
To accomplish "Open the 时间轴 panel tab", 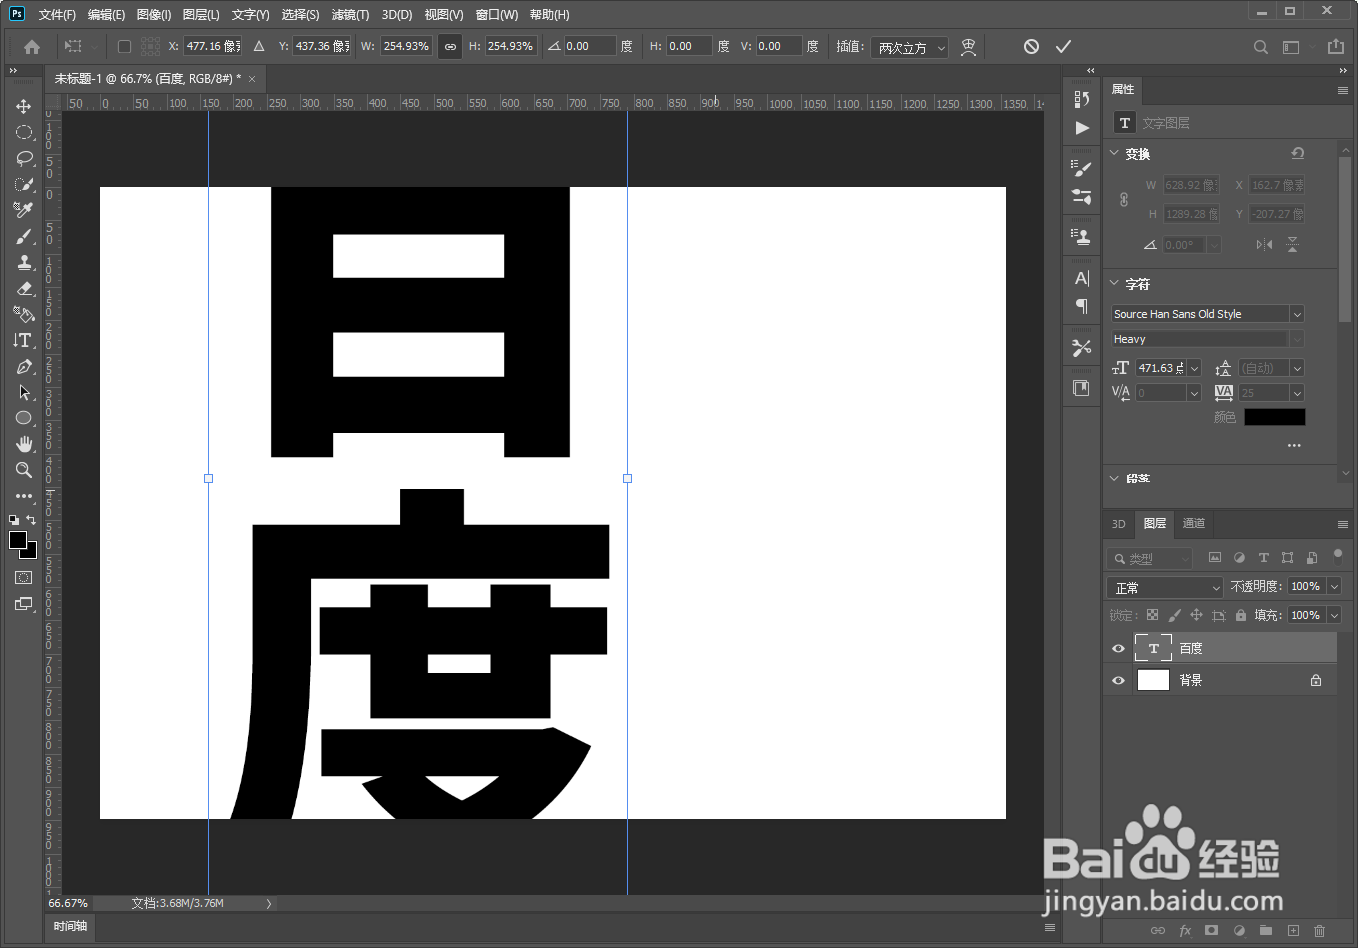I will pos(71,926).
